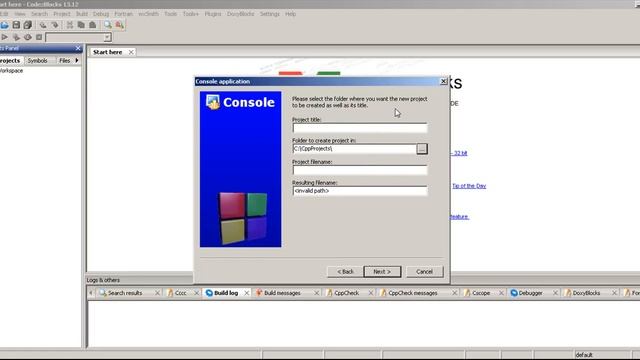640x360 pixels.
Task: Click the Copy toolbar icon
Action: (x=81, y=25)
